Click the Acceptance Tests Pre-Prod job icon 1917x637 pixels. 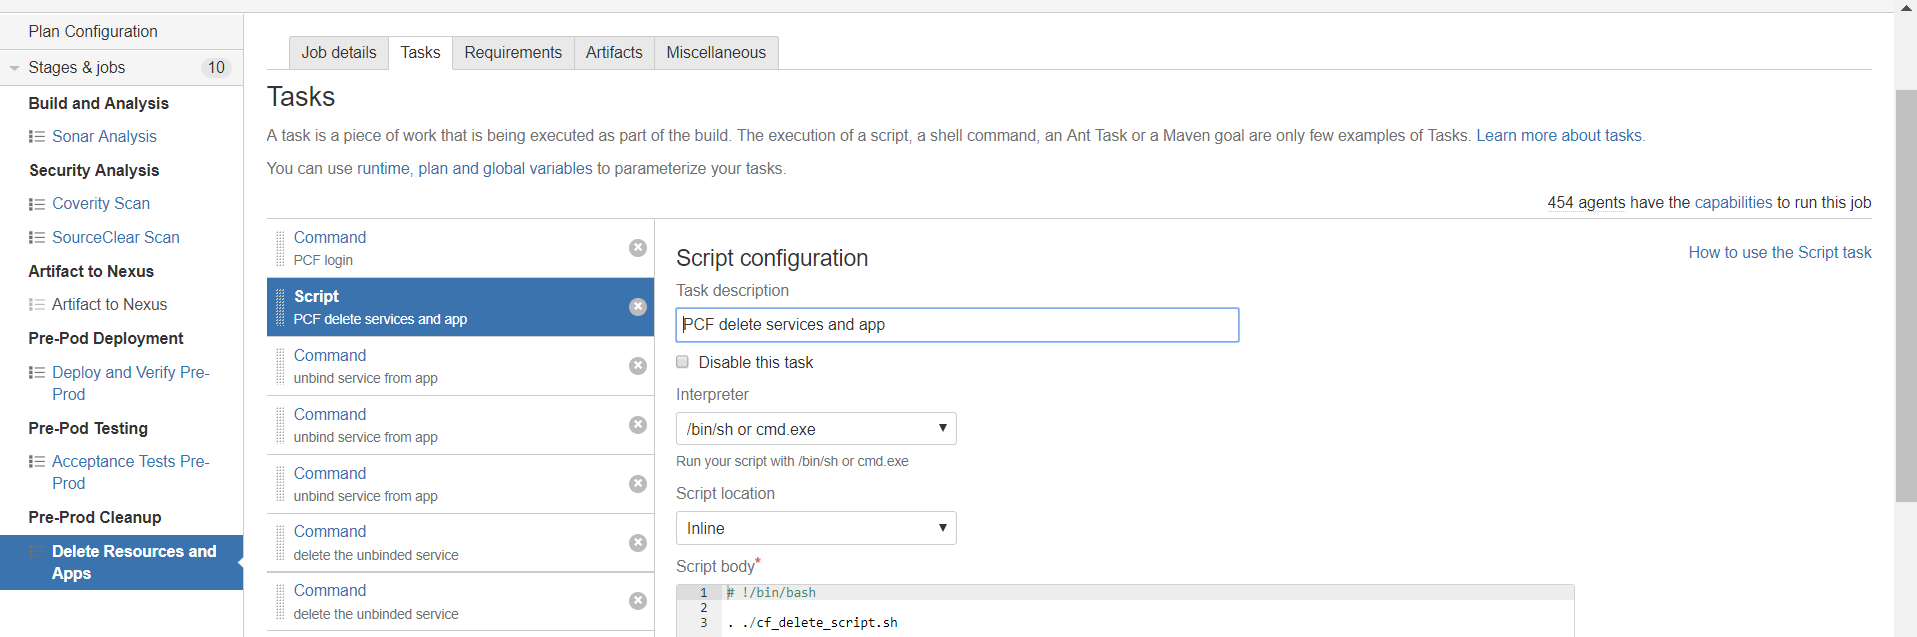pyautogui.click(x=37, y=462)
